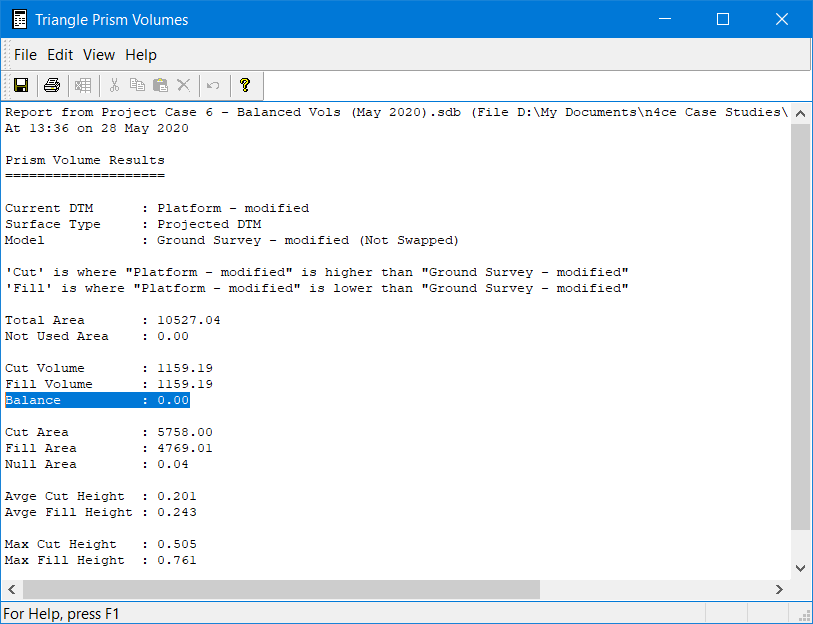The width and height of the screenshot is (813, 624).
Task: Open the View menu
Action: (99, 55)
